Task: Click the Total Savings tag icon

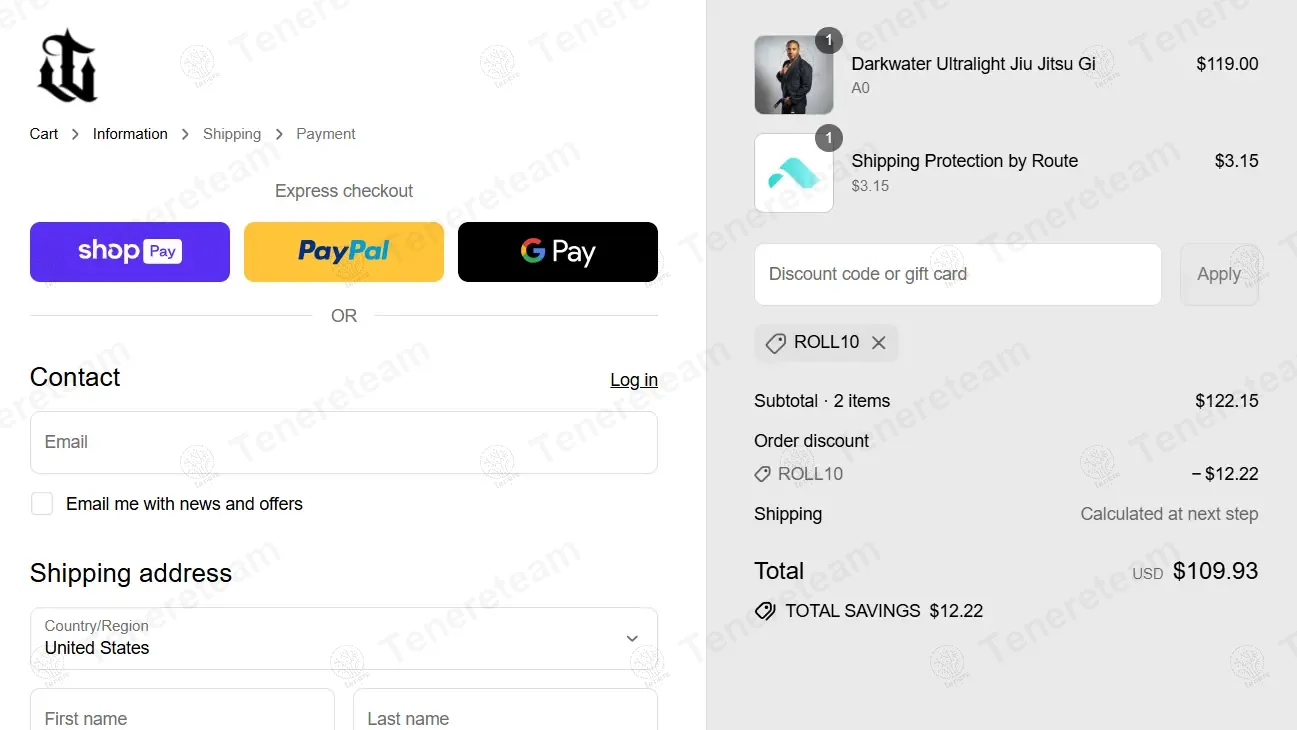Action: [765, 611]
